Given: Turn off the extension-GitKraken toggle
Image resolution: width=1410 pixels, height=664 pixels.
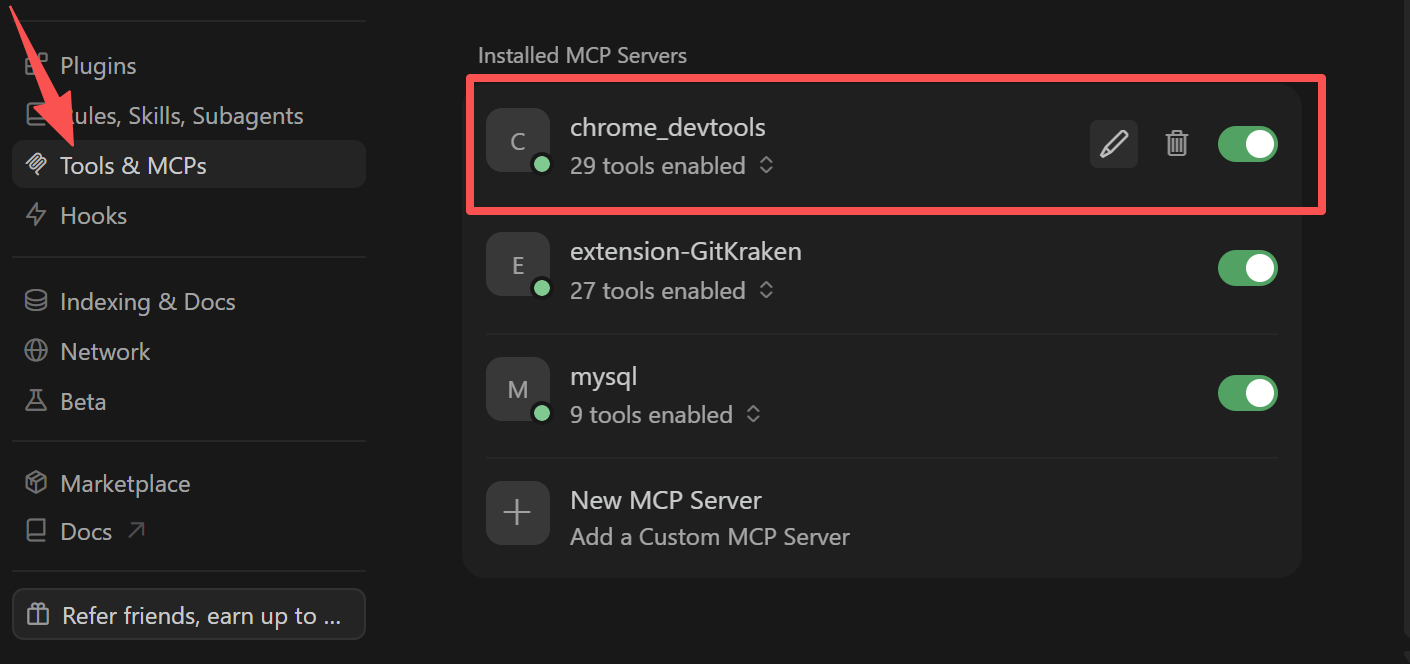Looking at the screenshot, I should pos(1248,268).
